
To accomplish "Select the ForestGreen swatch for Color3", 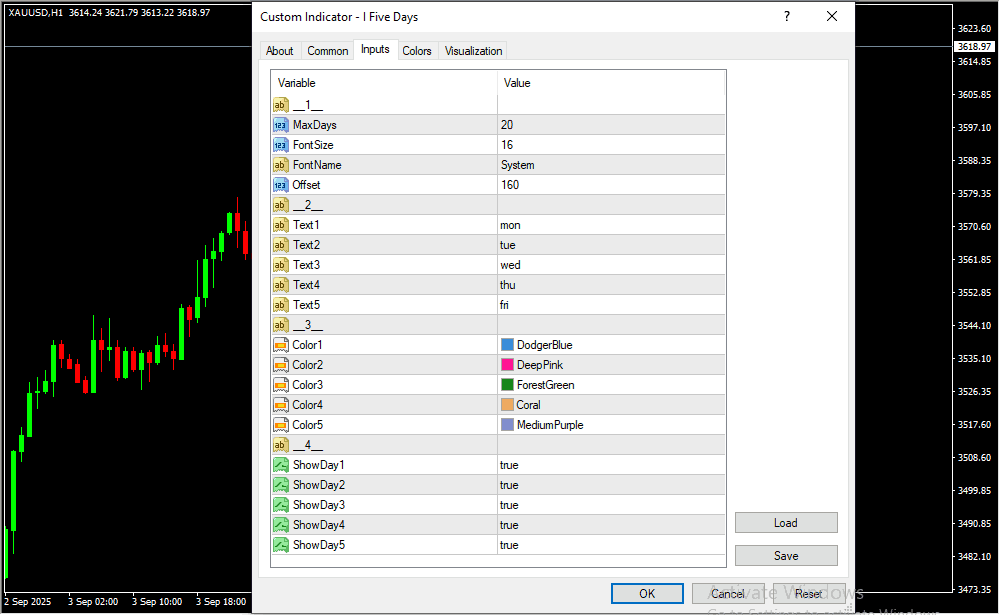I will pyautogui.click(x=507, y=385).
